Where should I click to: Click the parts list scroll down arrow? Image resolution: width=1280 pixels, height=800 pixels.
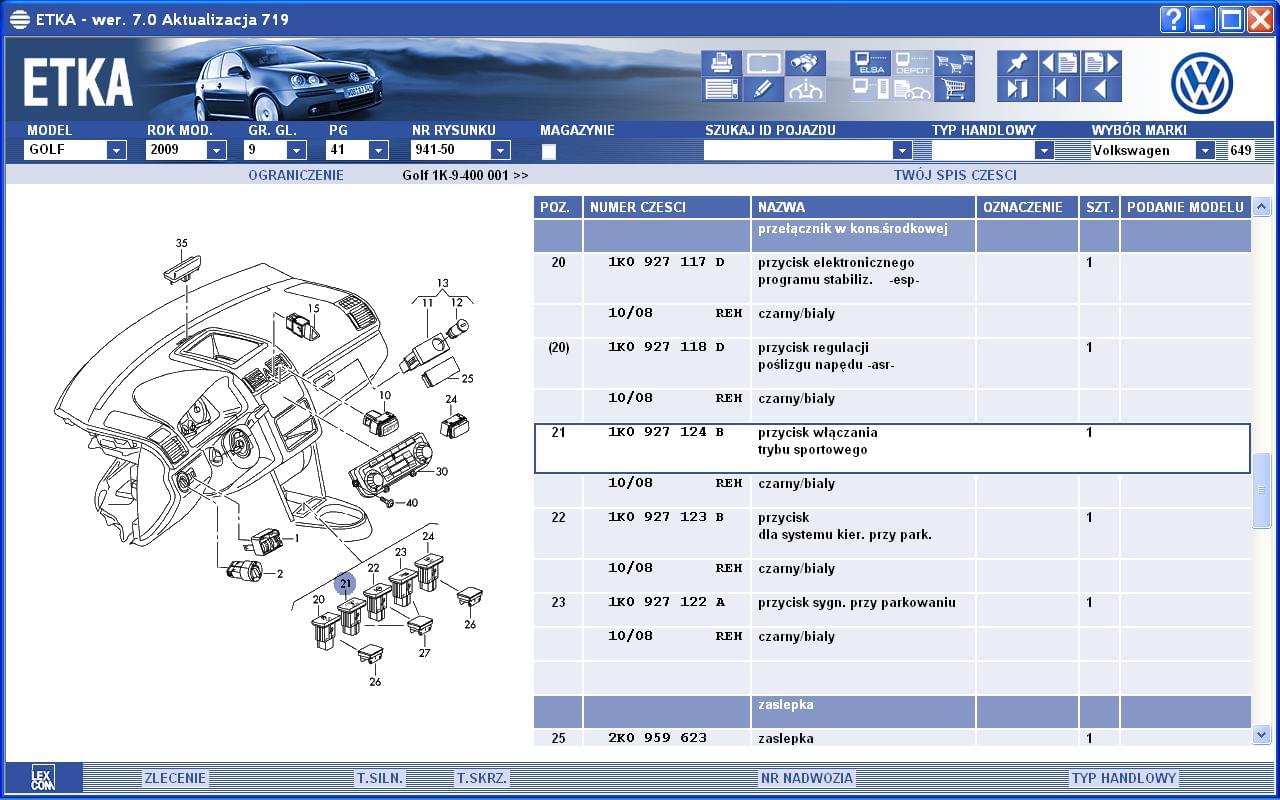pos(1261,735)
